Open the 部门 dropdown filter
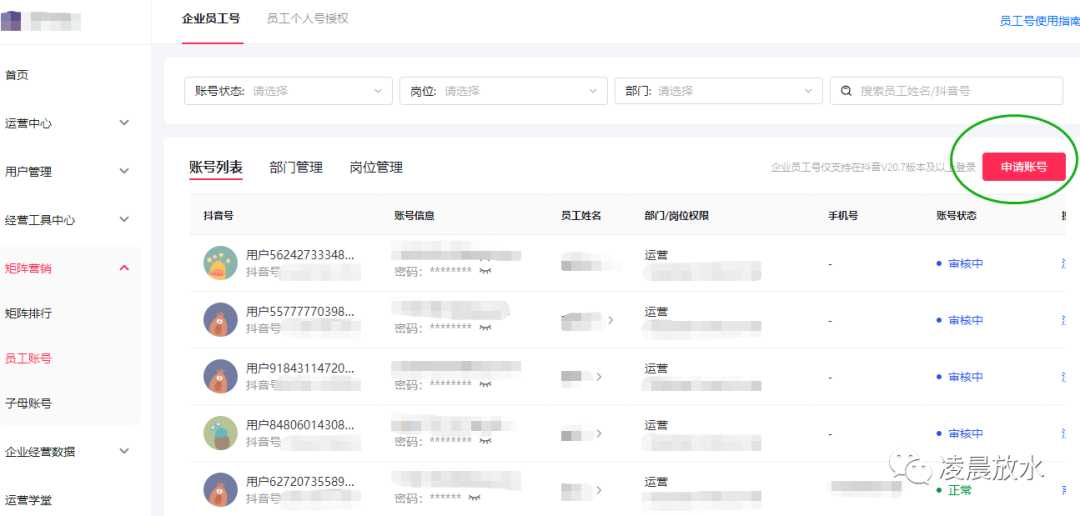 [x=718, y=91]
